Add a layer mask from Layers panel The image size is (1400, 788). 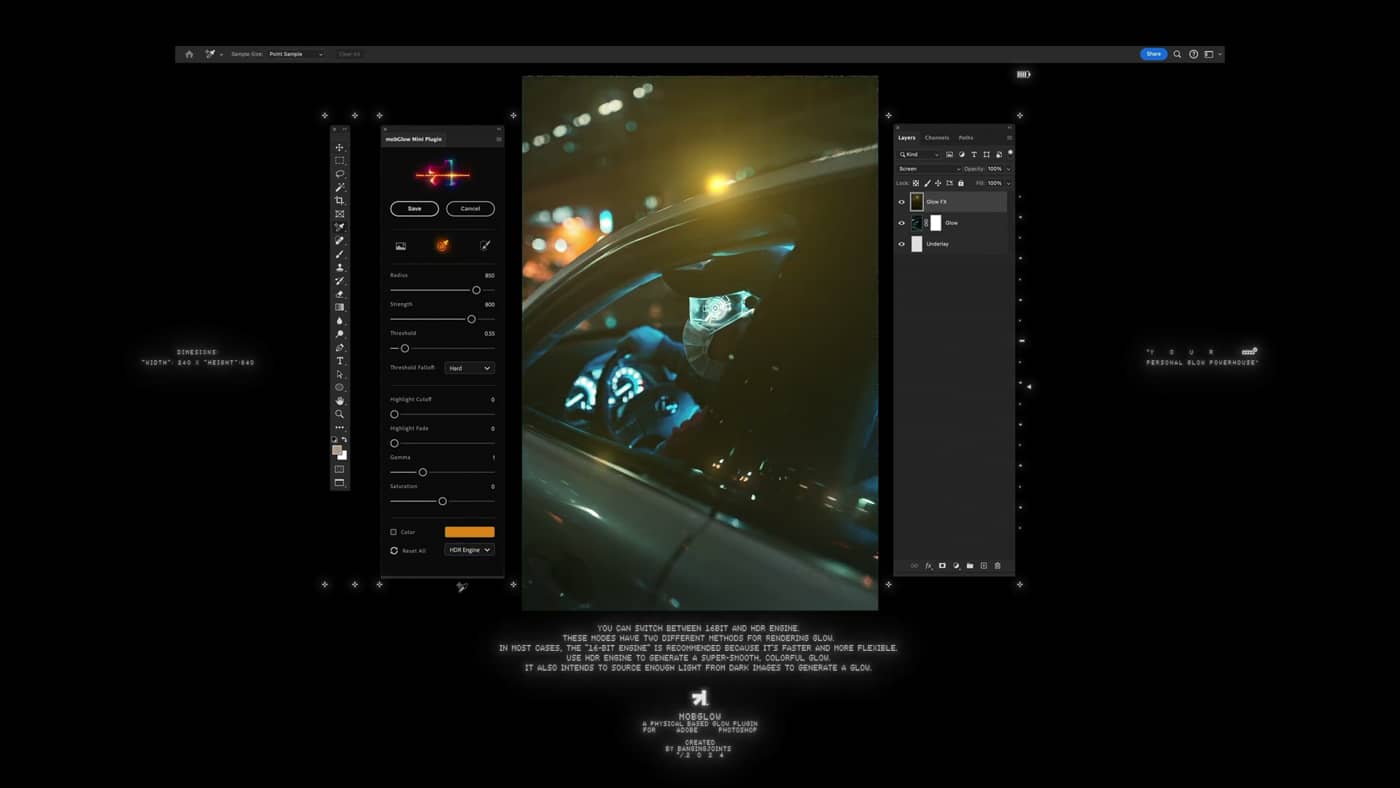pyautogui.click(x=941, y=565)
